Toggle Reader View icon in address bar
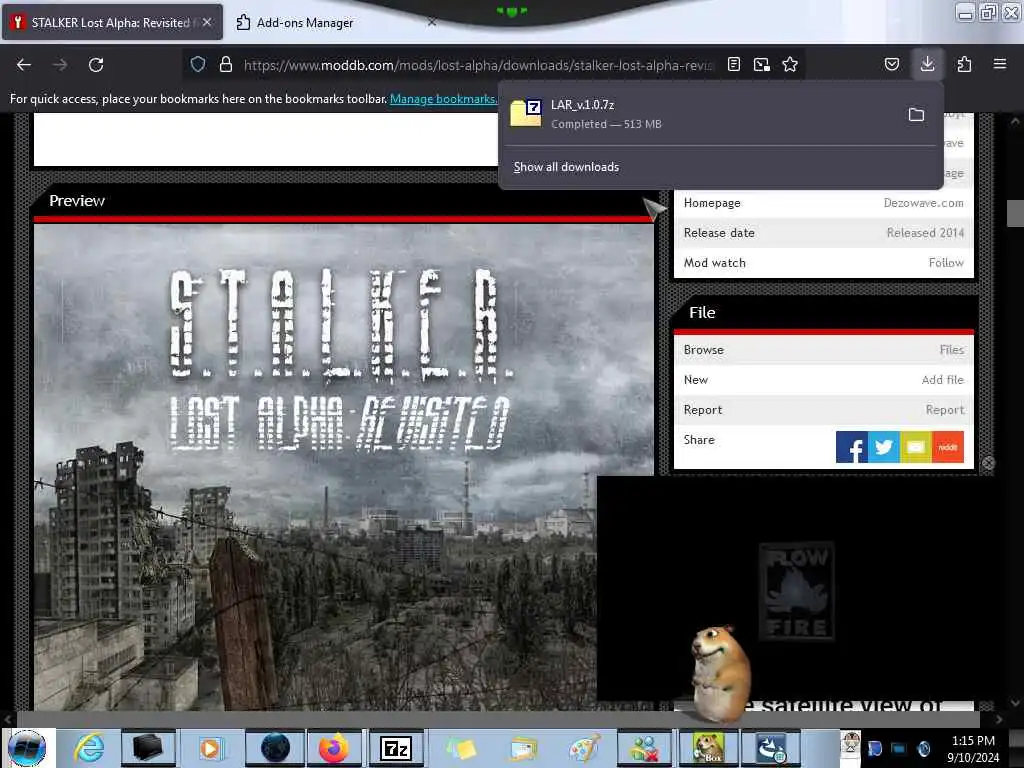 (734, 64)
